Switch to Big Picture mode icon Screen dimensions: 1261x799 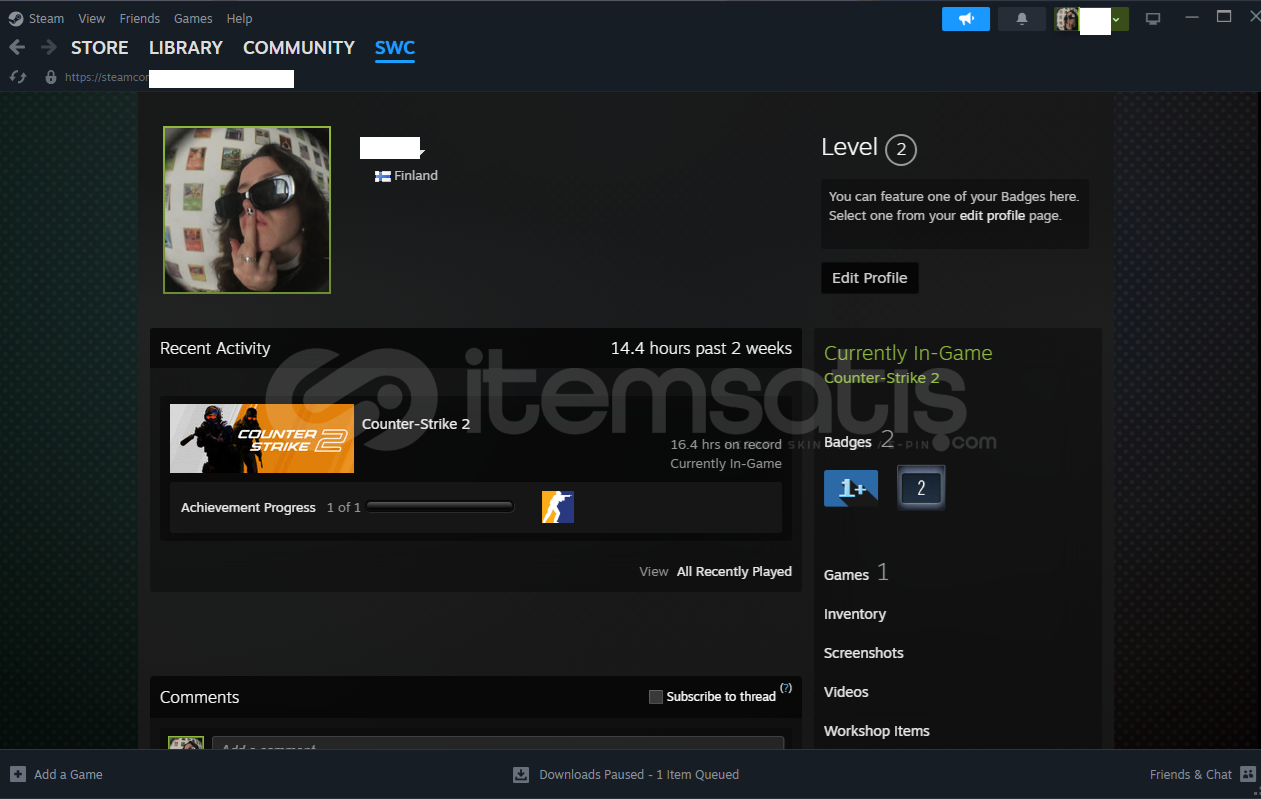[x=1153, y=19]
